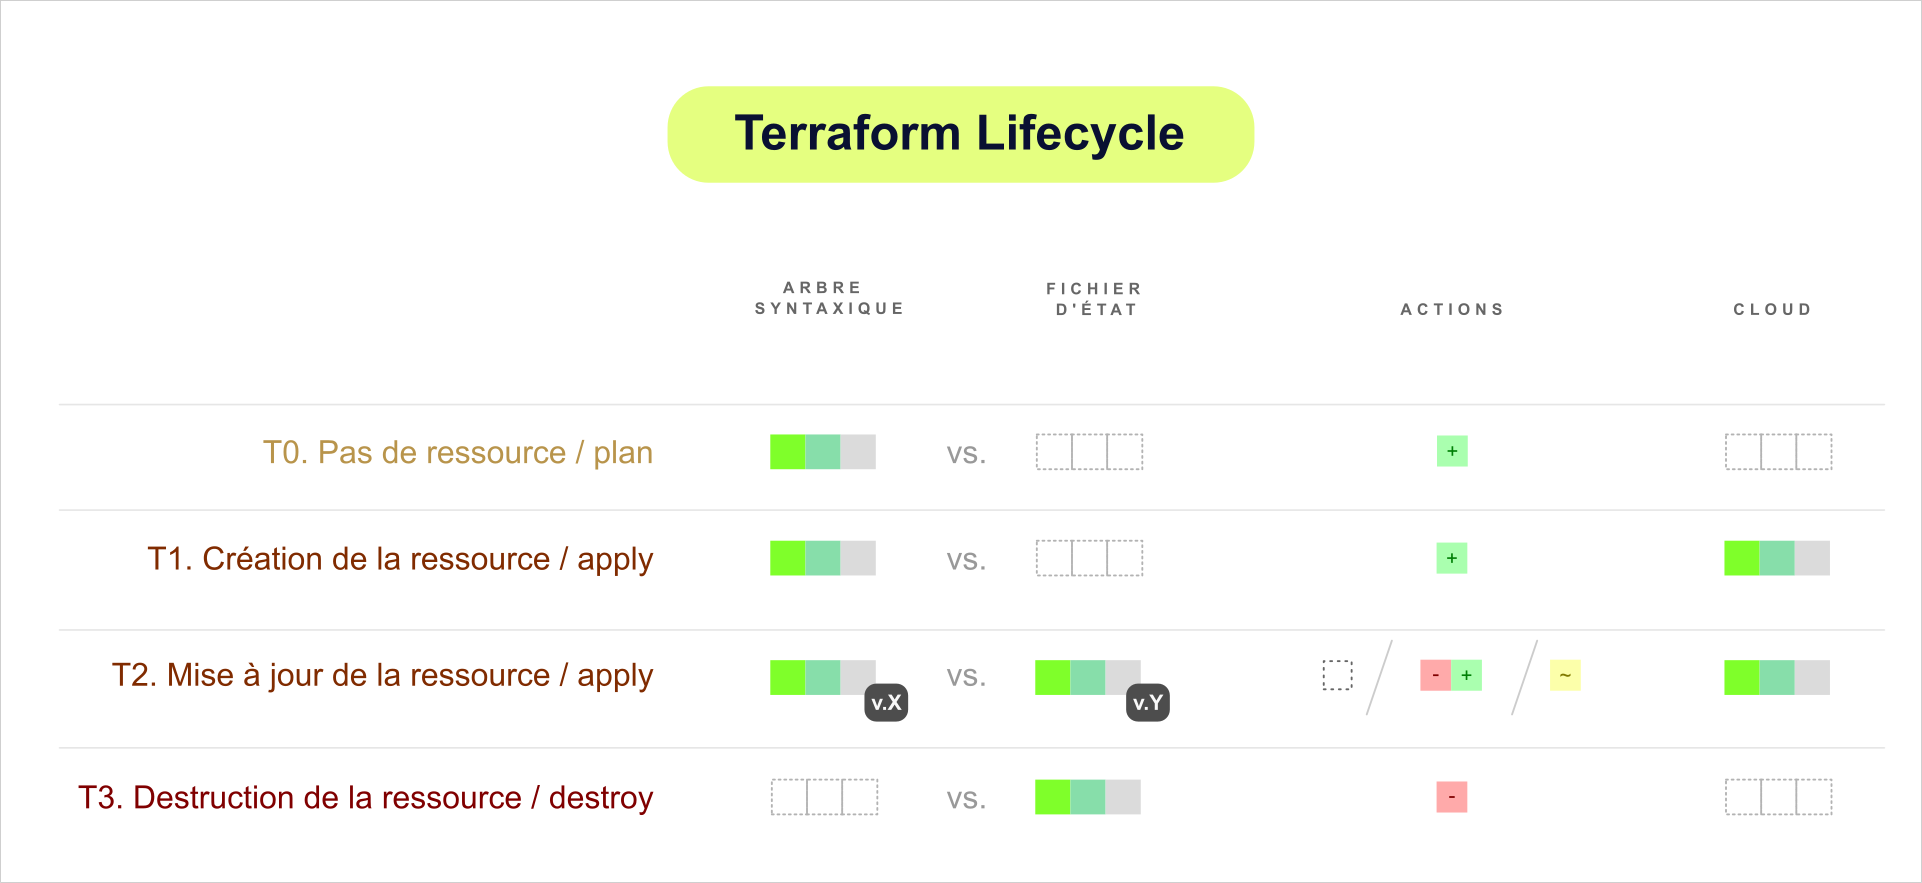Click the Terraform Lifecycle title badge
1922x883 pixels.
[960, 134]
